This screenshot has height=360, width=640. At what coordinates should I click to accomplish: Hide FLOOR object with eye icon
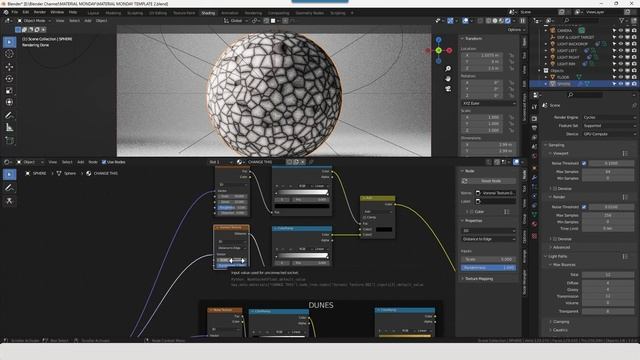pyautogui.click(x=620, y=77)
